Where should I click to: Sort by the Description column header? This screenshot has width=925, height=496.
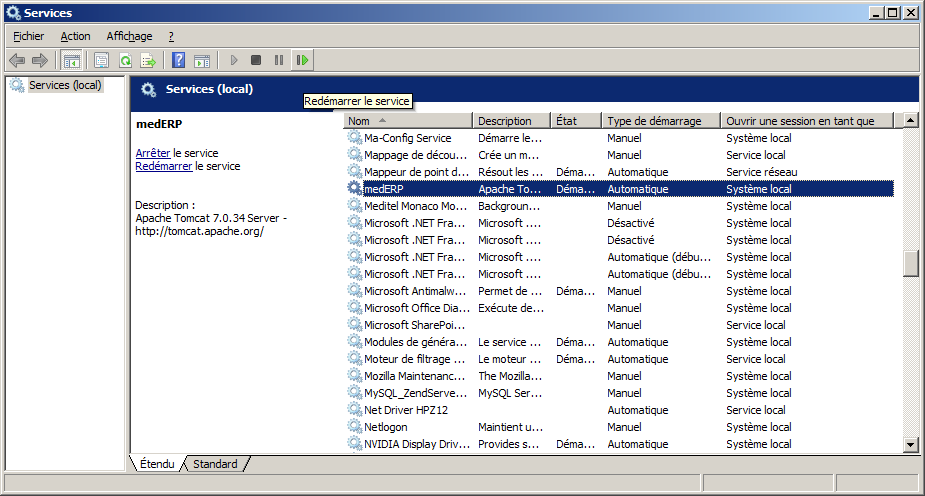click(511, 120)
